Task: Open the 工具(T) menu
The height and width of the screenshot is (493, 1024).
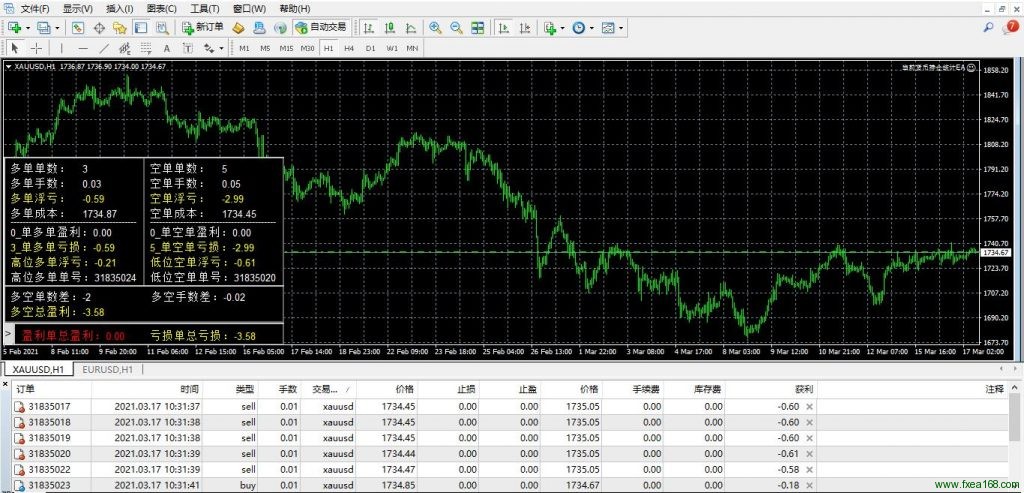Action: pyautogui.click(x=205, y=8)
